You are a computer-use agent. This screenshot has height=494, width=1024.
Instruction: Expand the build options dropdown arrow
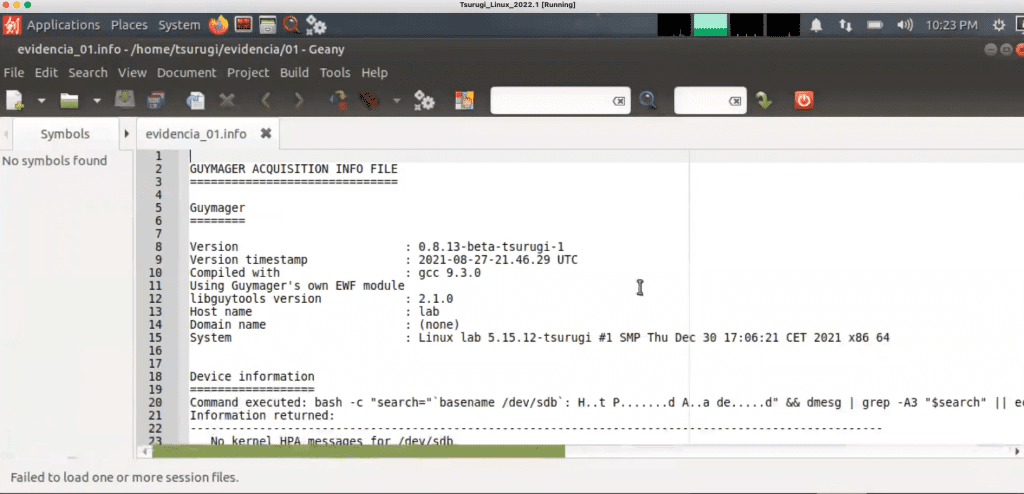coord(396,101)
